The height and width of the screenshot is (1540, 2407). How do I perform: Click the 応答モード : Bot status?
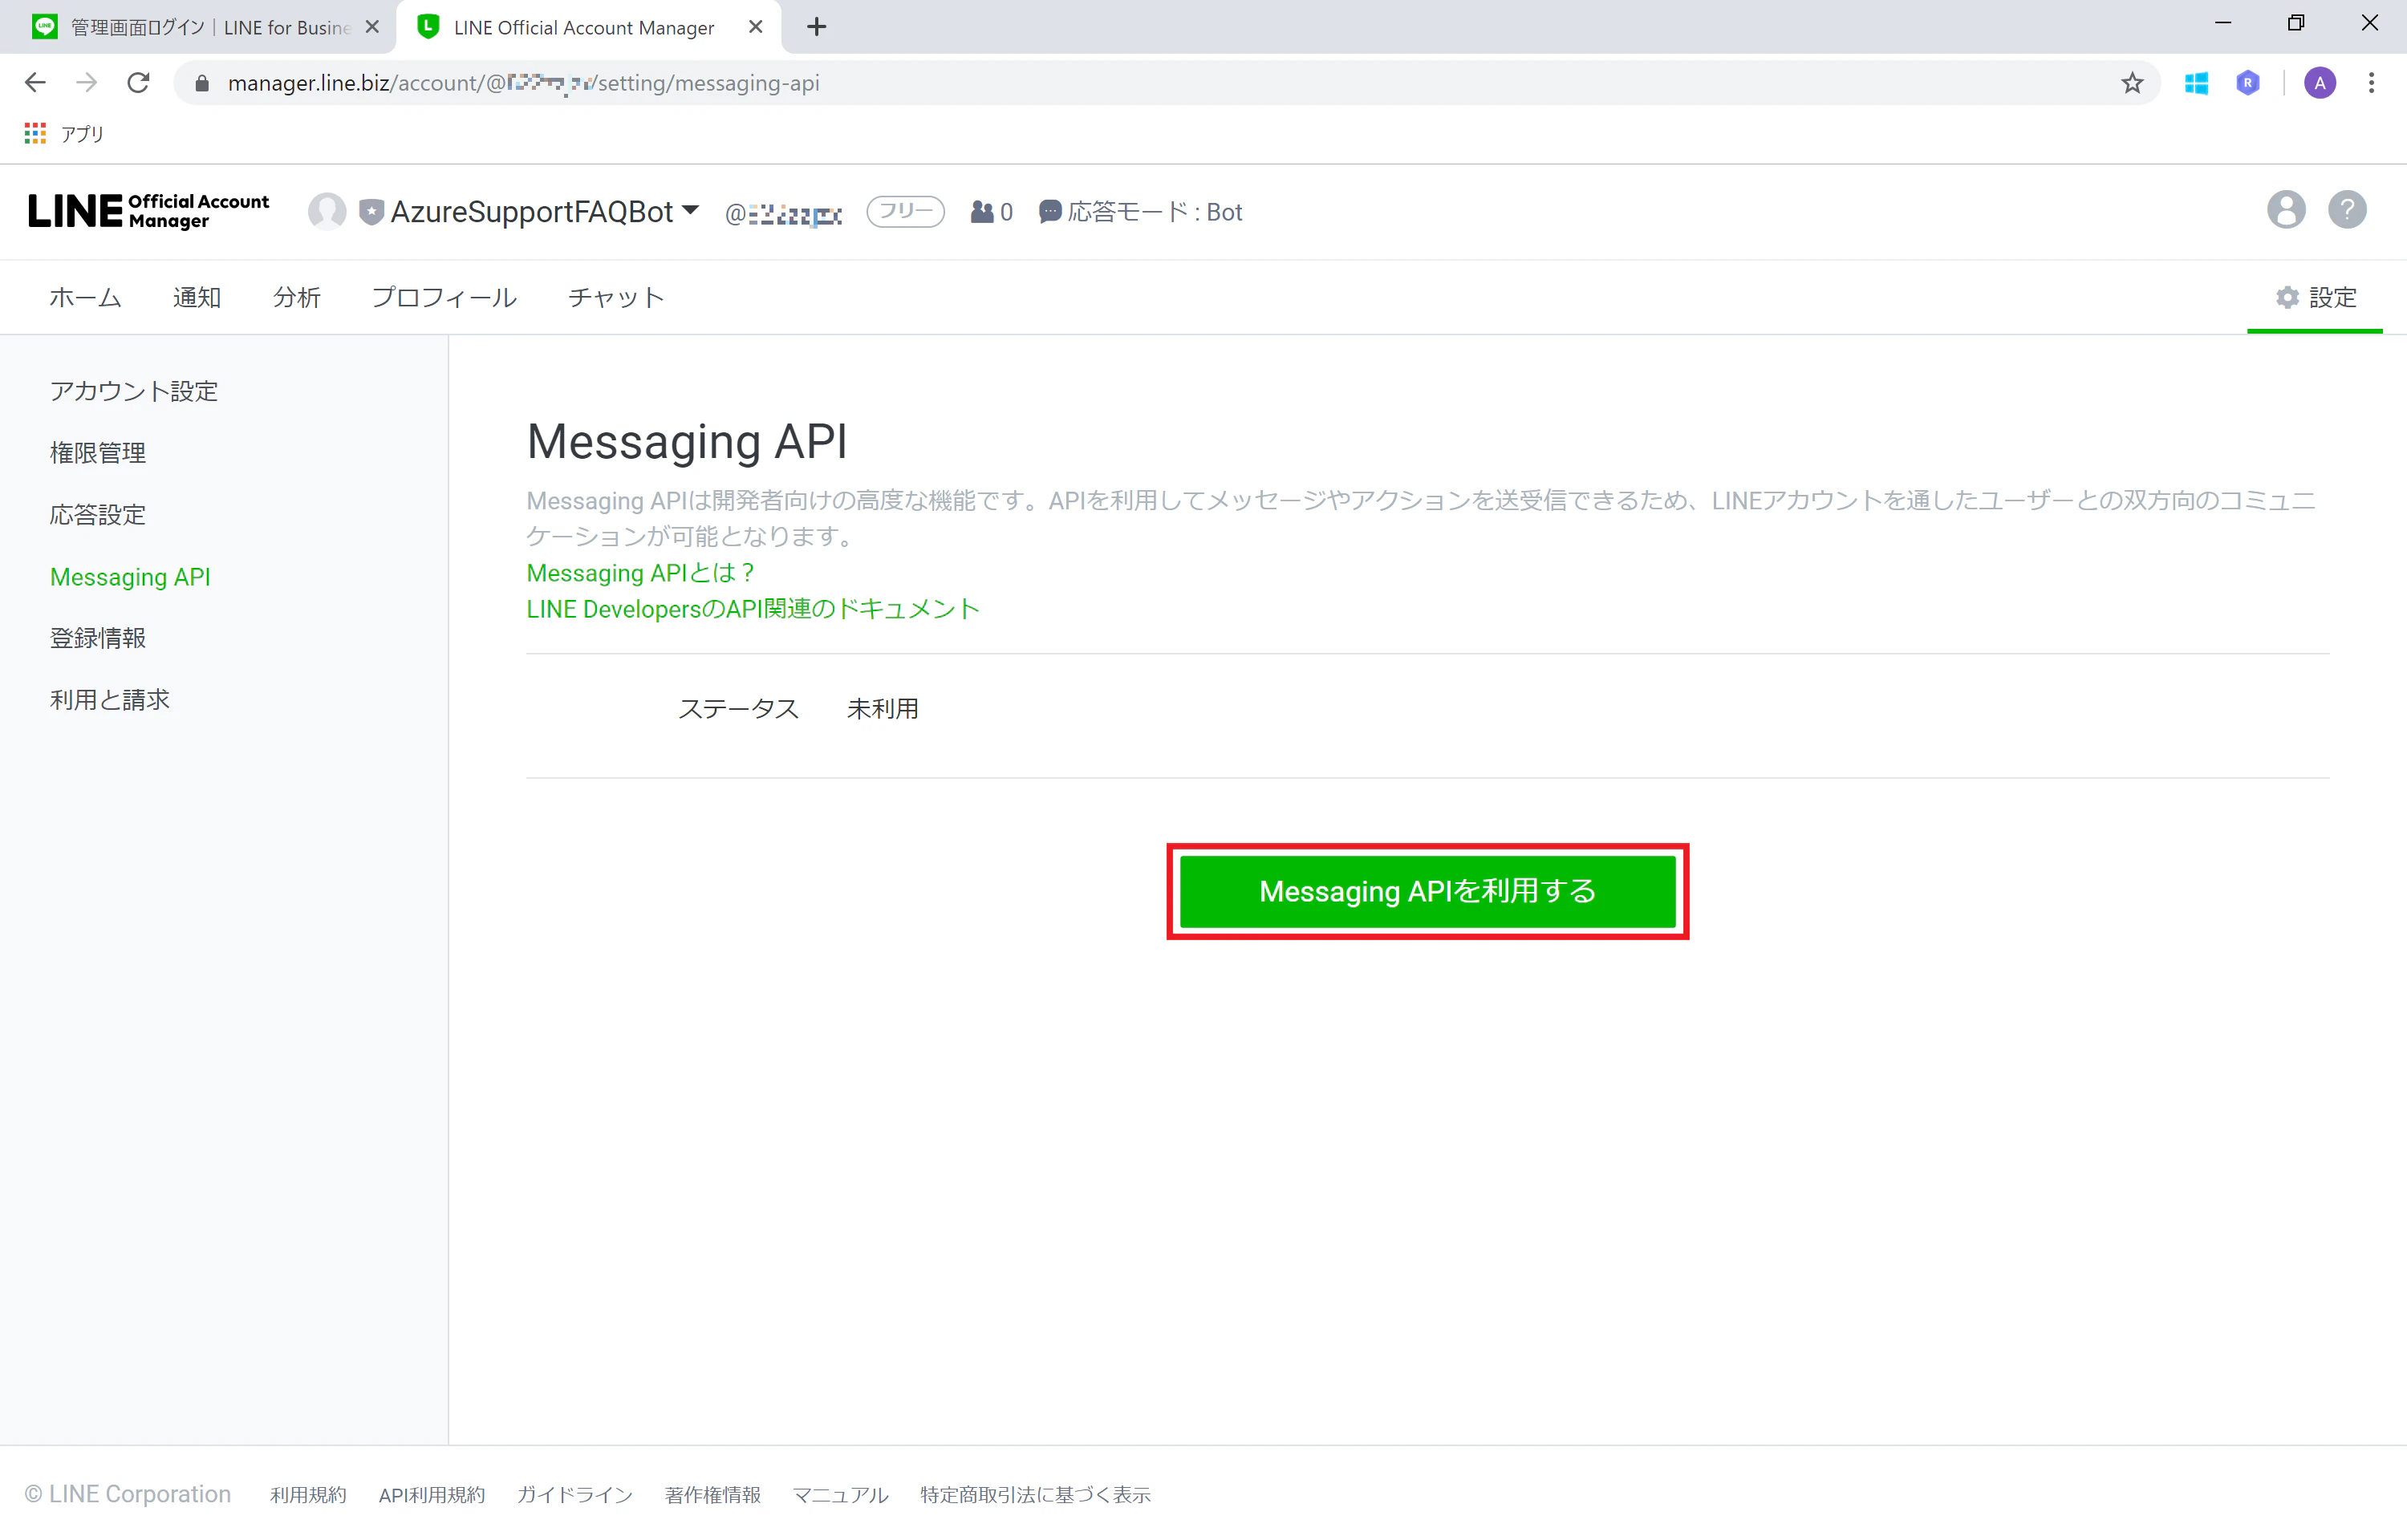pos(1141,212)
